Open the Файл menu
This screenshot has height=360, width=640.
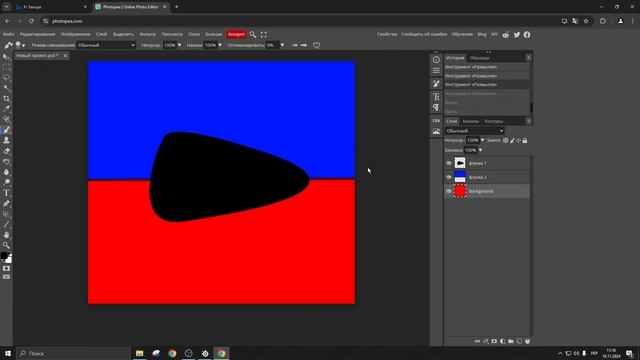click(9, 35)
